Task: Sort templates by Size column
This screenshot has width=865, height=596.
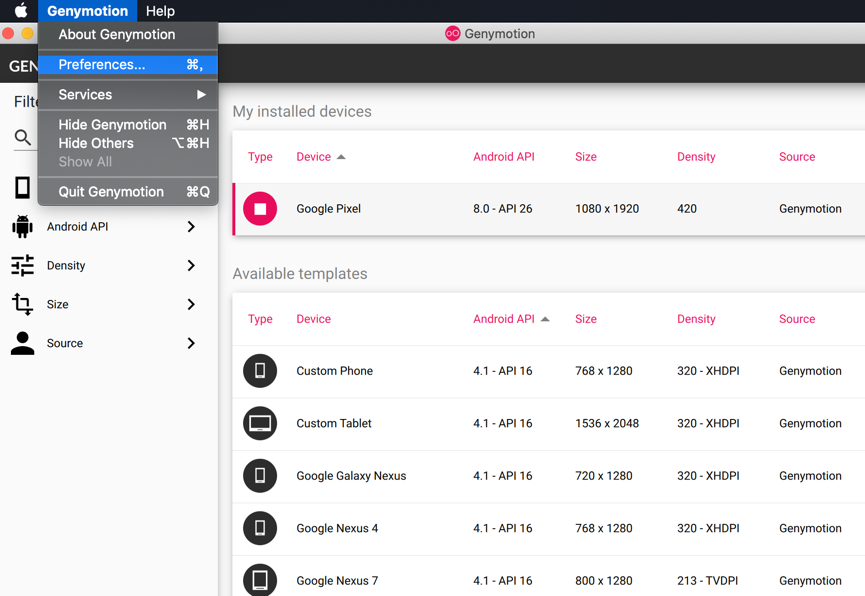Action: pos(586,319)
